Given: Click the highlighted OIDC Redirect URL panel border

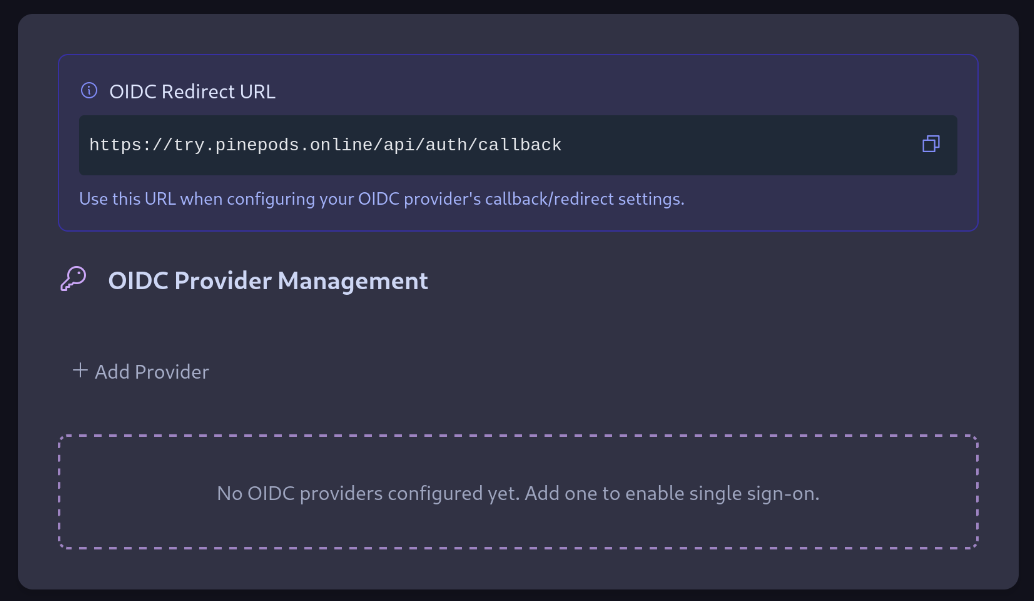Looking at the screenshot, I should pyautogui.click(x=518, y=56).
